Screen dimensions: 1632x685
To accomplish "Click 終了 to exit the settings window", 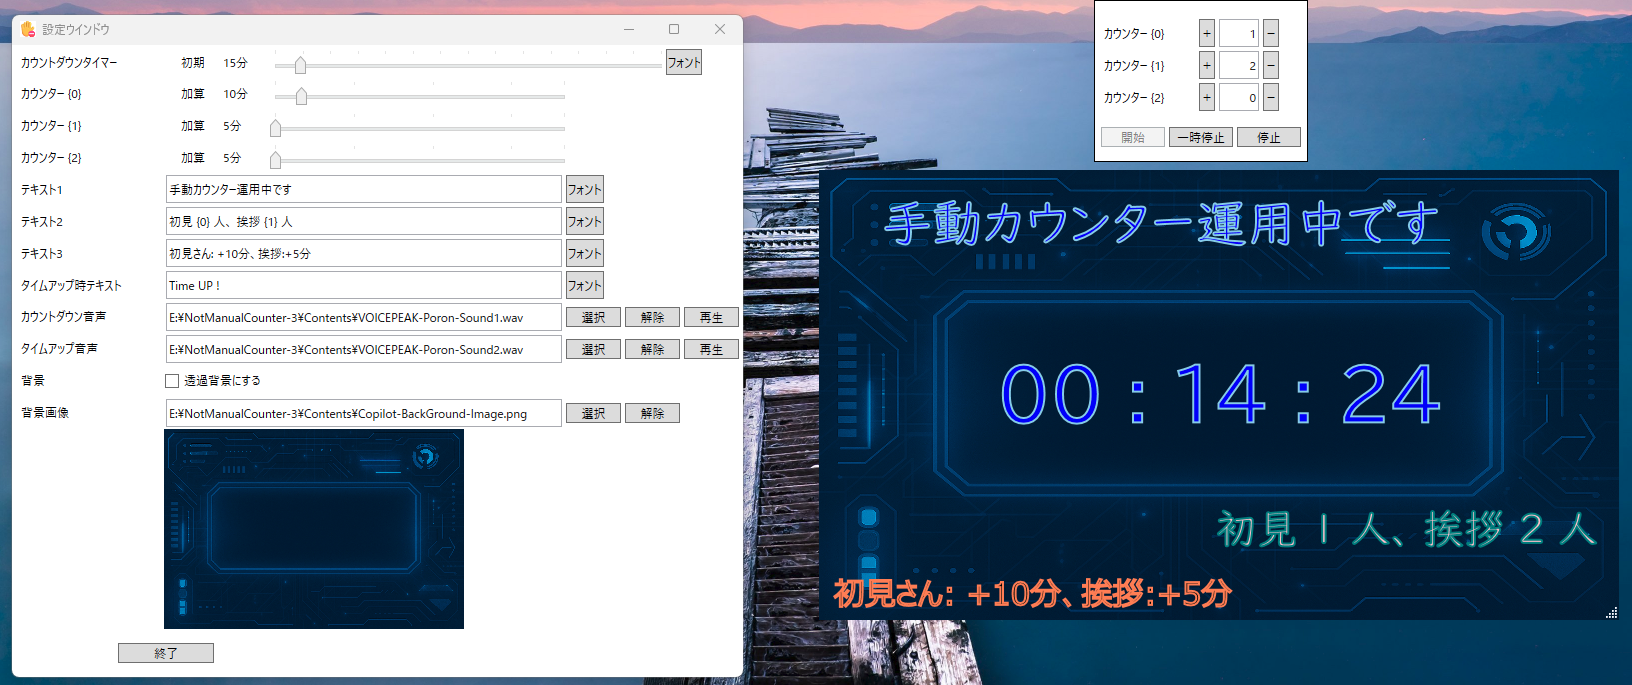I will 166,653.
